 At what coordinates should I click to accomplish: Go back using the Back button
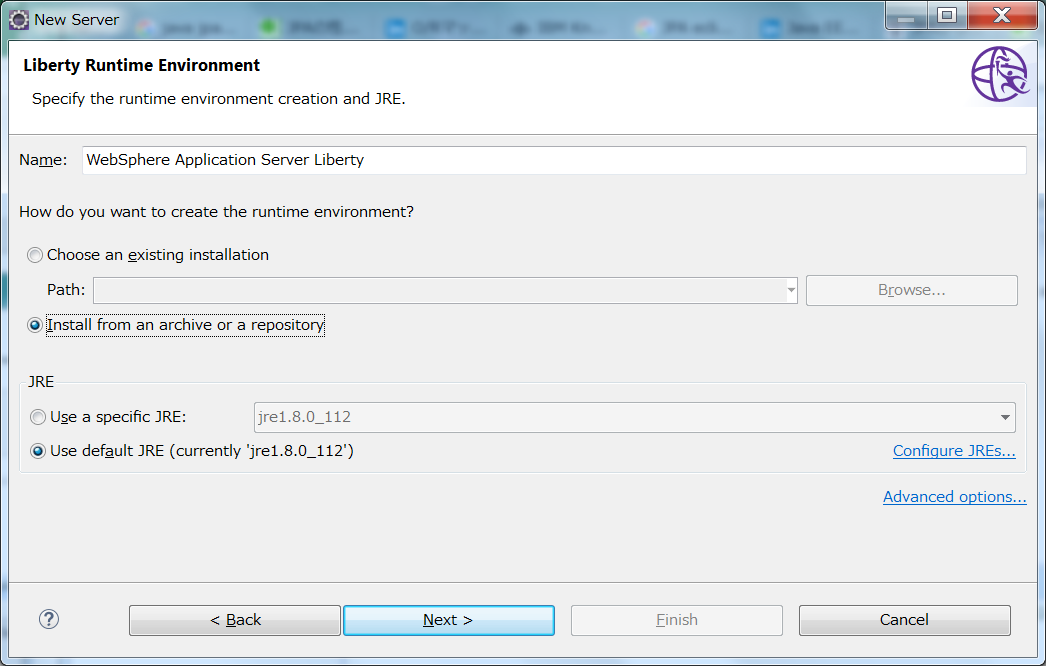click(x=234, y=620)
